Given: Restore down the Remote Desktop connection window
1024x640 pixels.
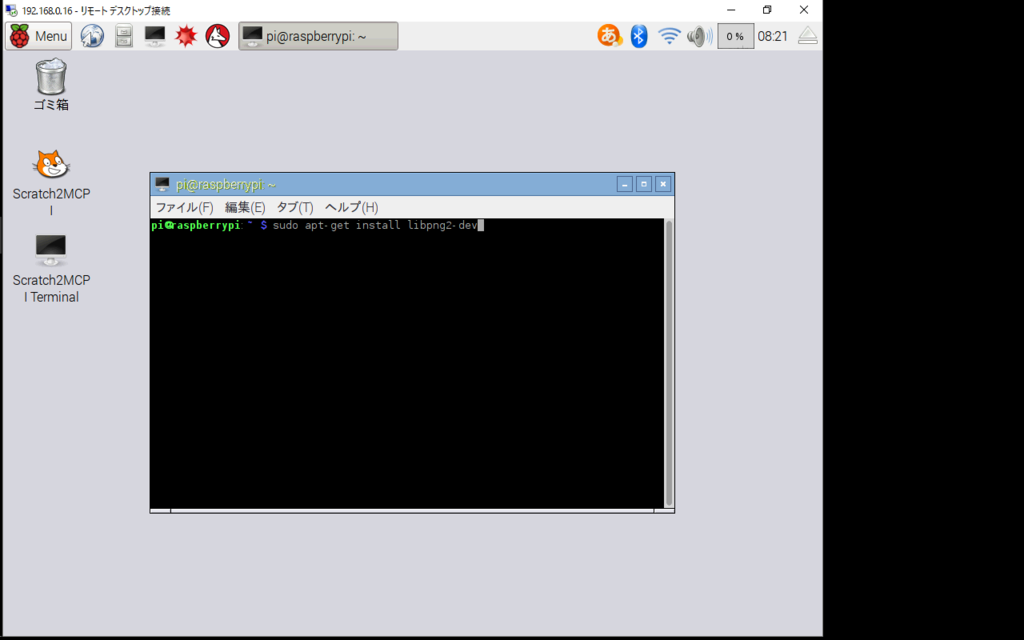Looking at the screenshot, I should (767, 10).
